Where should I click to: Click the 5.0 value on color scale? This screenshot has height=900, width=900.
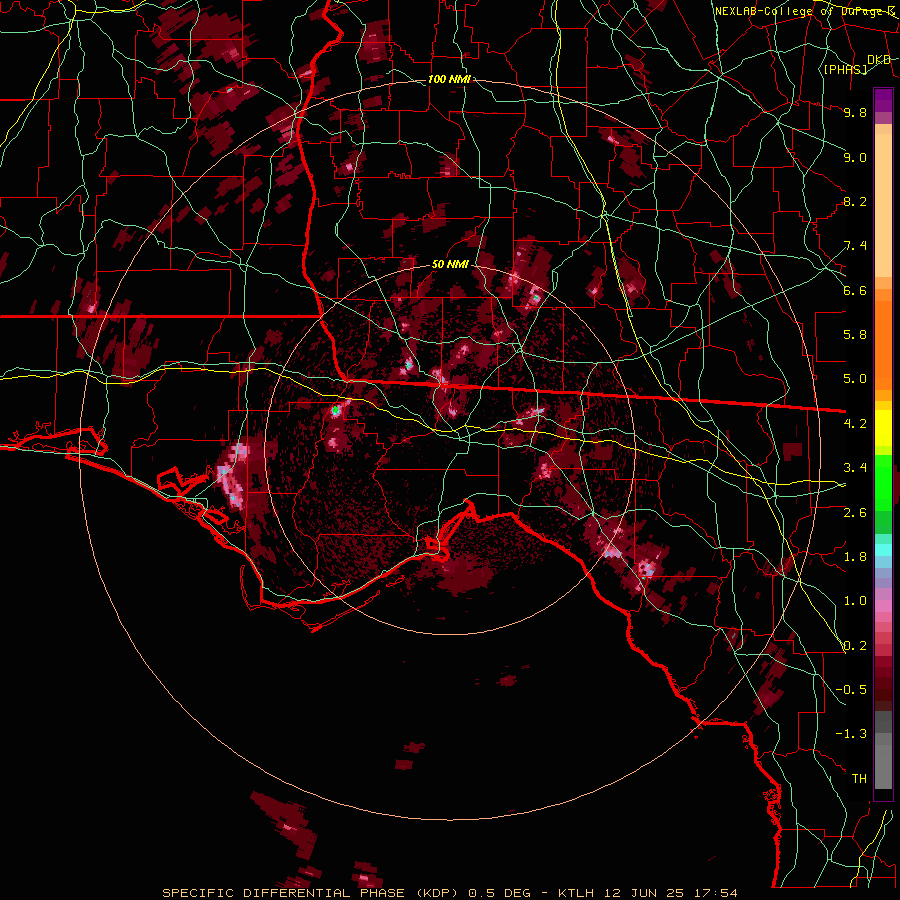[855, 379]
